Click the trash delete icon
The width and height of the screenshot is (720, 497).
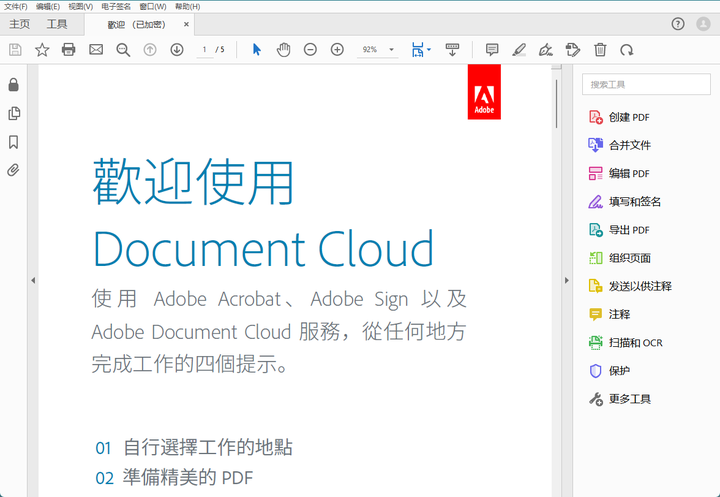pyautogui.click(x=600, y=50)
